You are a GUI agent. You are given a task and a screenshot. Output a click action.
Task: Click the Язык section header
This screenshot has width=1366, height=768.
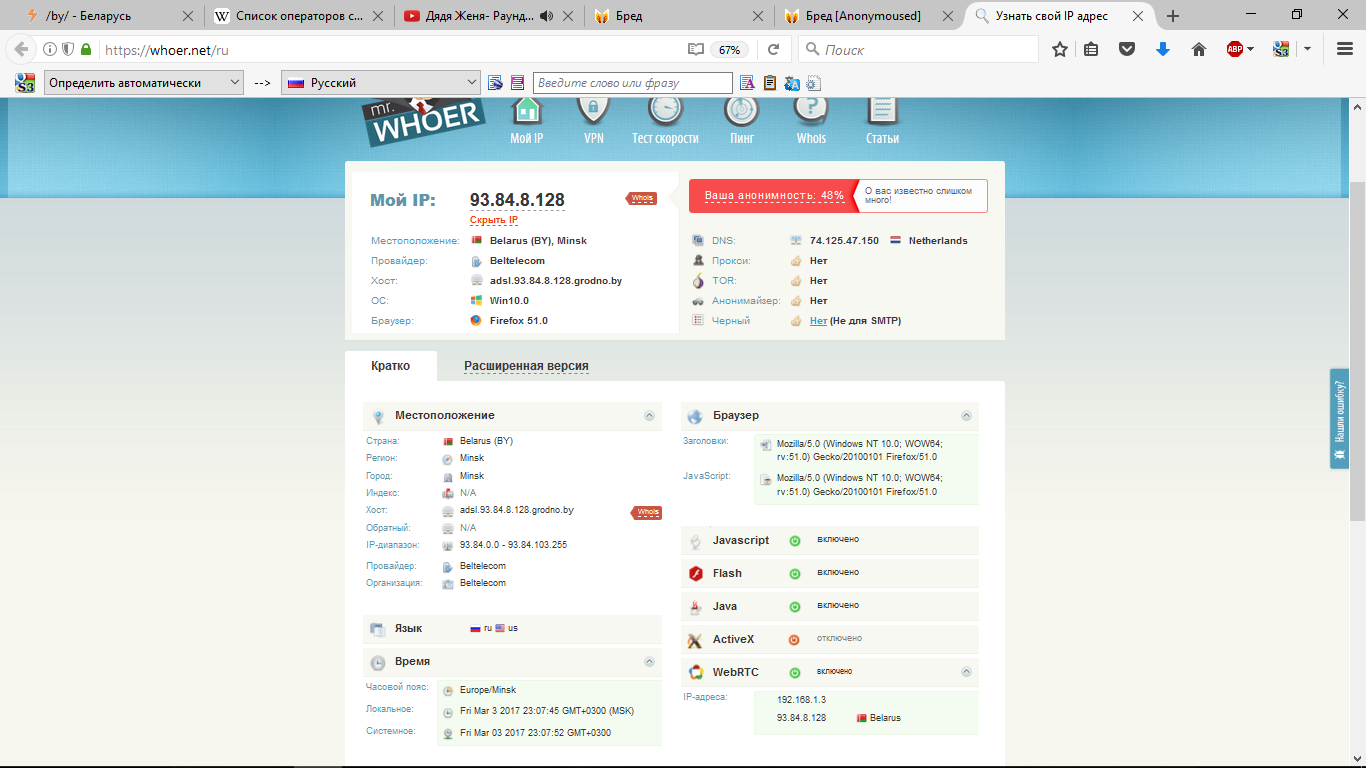coord(512,628)
